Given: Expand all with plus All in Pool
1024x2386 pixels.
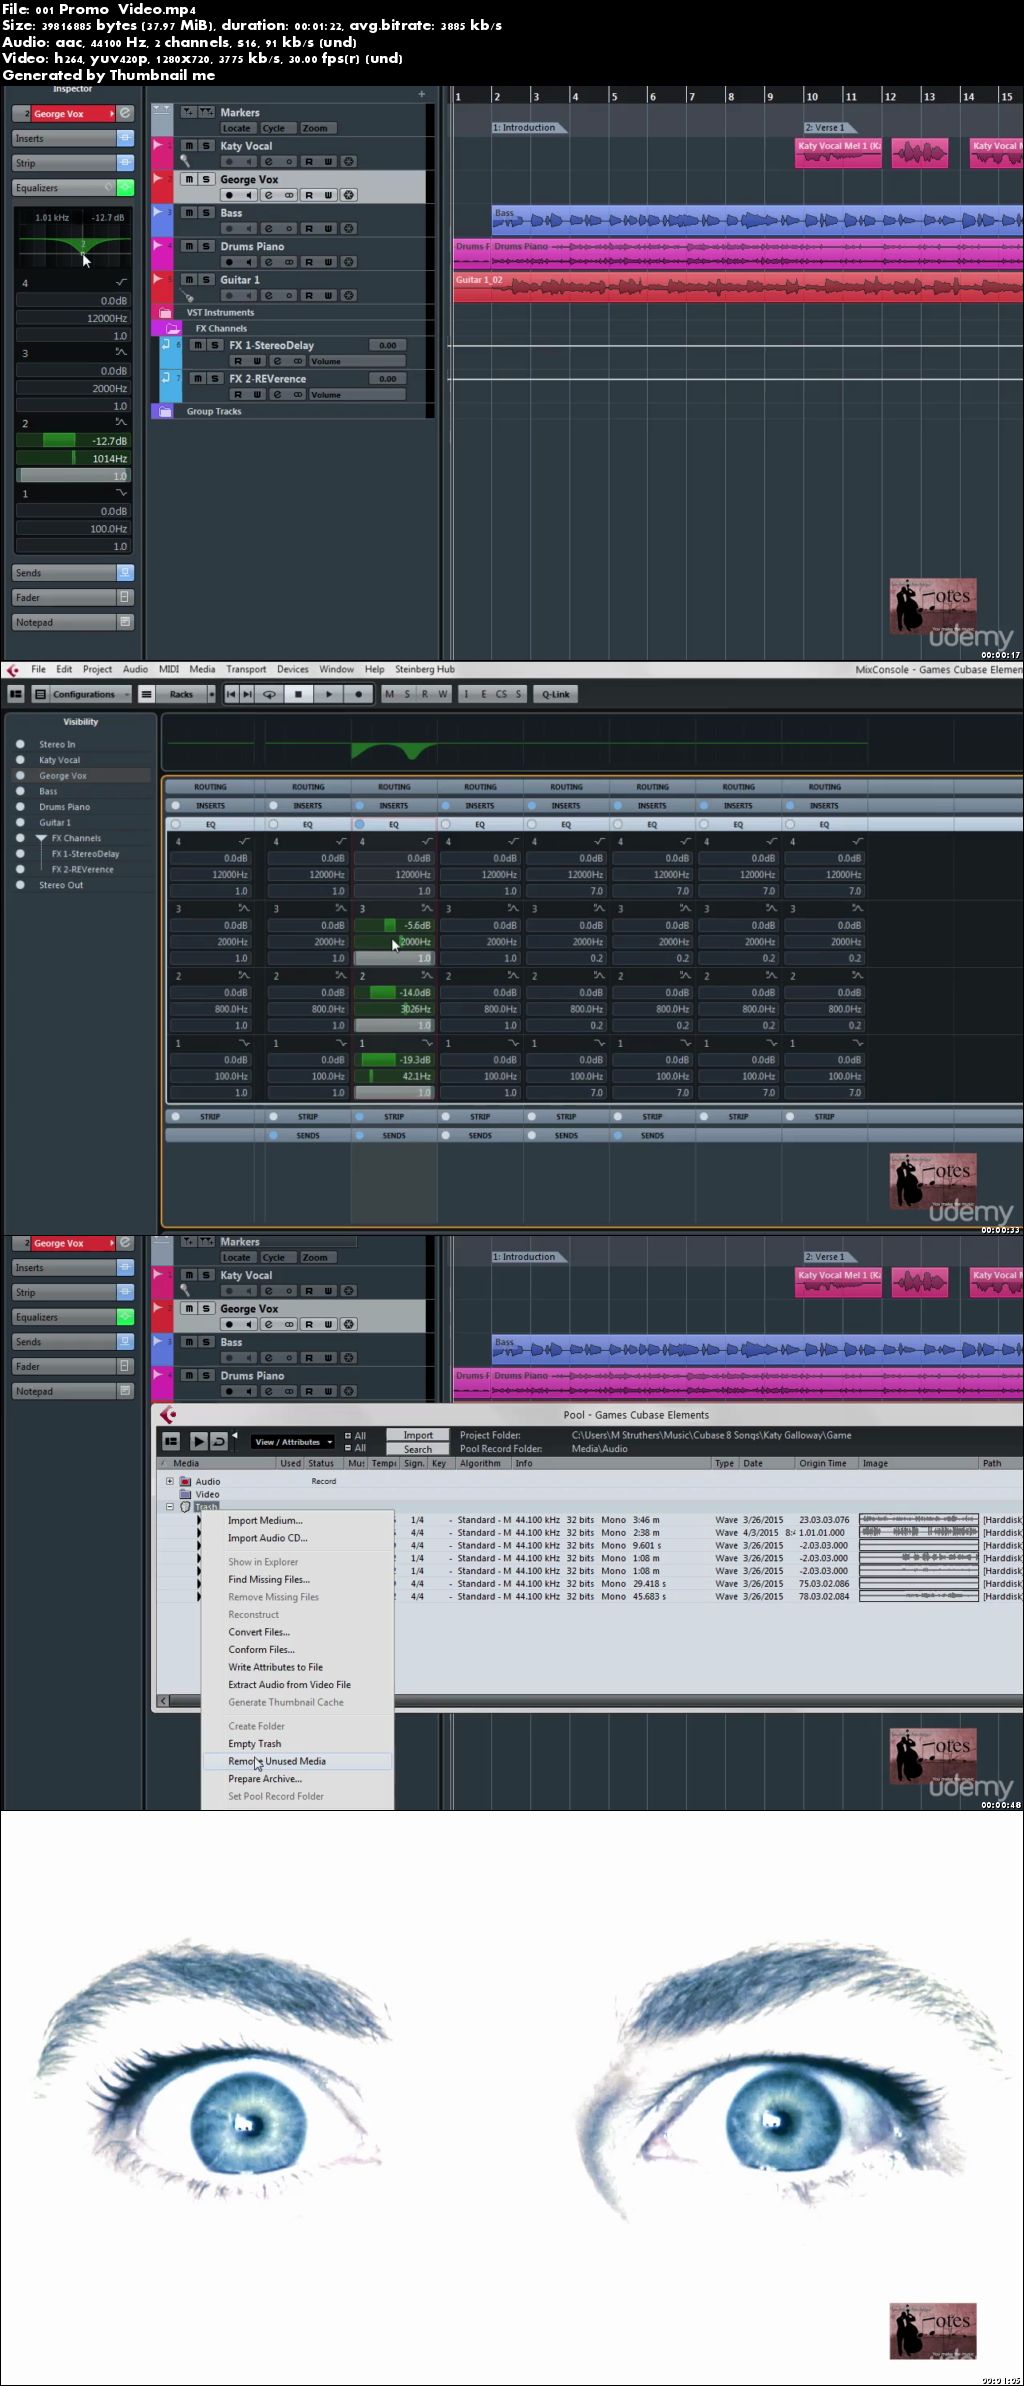Looking at the screenshot, I should click(355, 1435).
